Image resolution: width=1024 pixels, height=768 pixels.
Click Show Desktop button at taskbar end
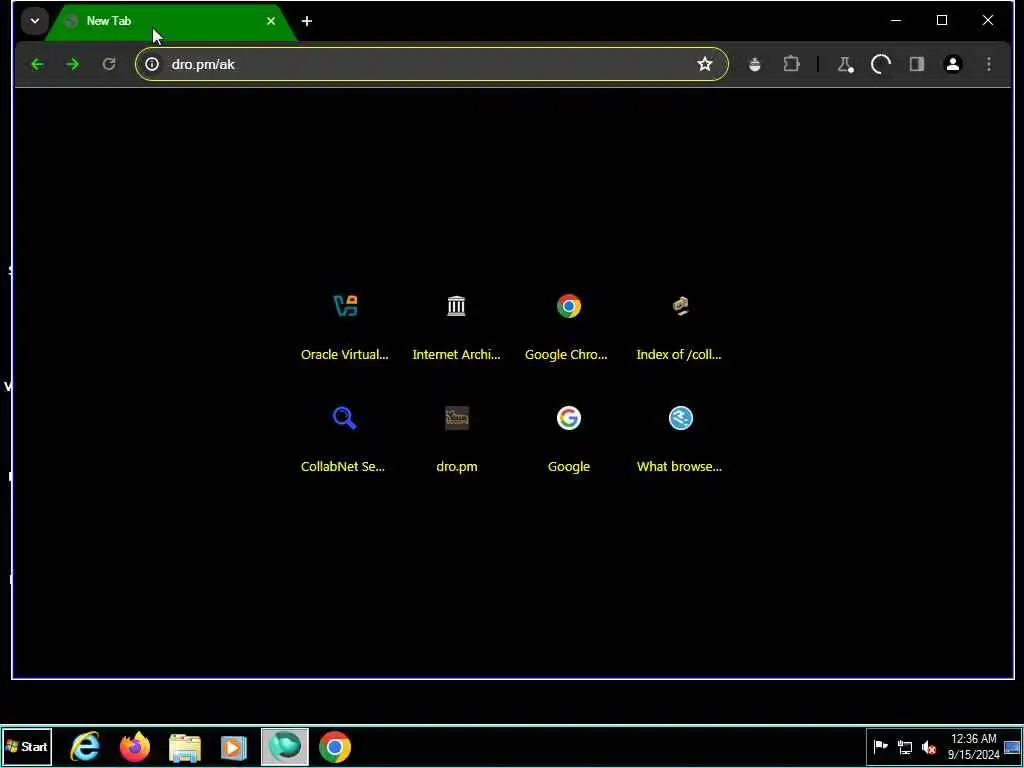click(1014, 747)
